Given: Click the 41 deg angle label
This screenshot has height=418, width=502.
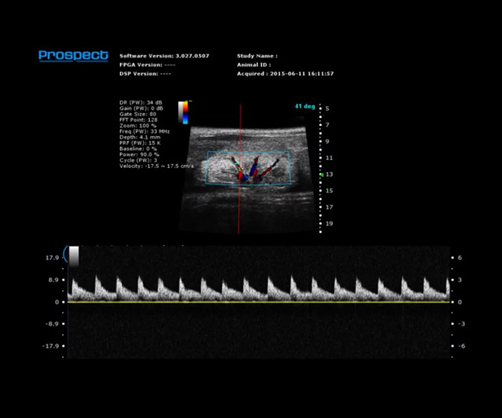Looking at the screenshot, I should coord(305,106).
